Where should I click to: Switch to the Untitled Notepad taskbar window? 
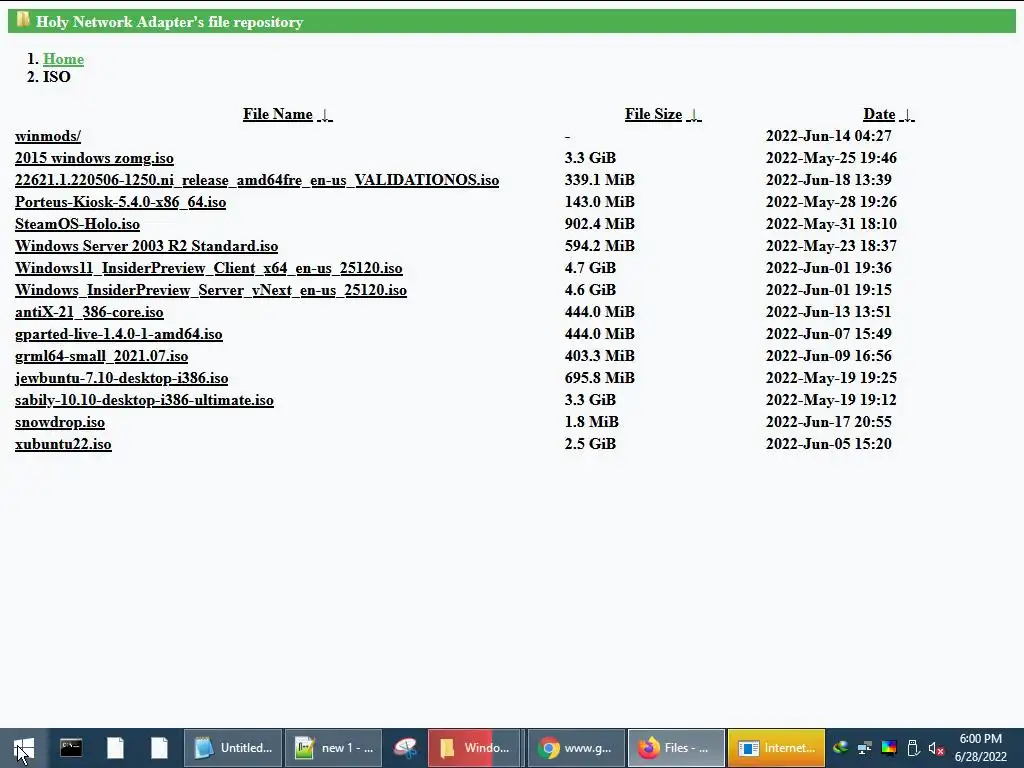pos(233,748)
